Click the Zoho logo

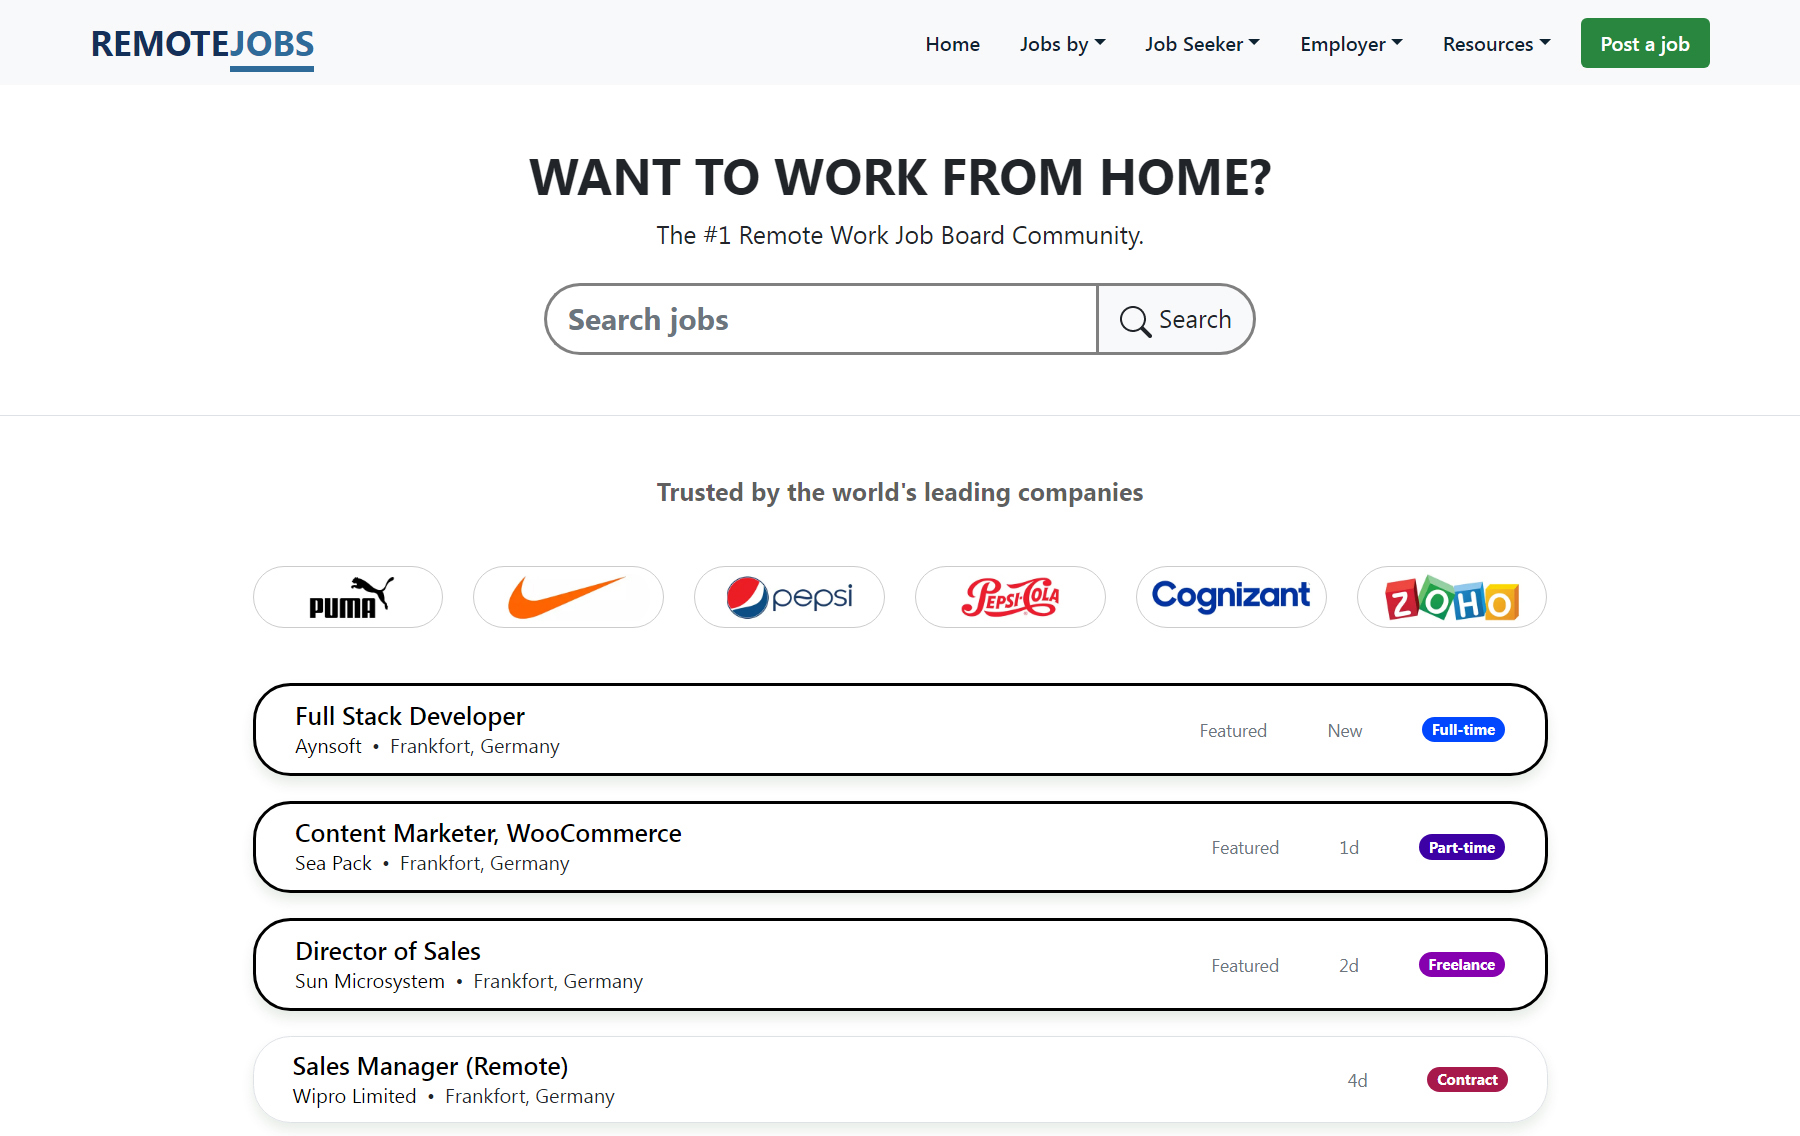[1451, 598]
